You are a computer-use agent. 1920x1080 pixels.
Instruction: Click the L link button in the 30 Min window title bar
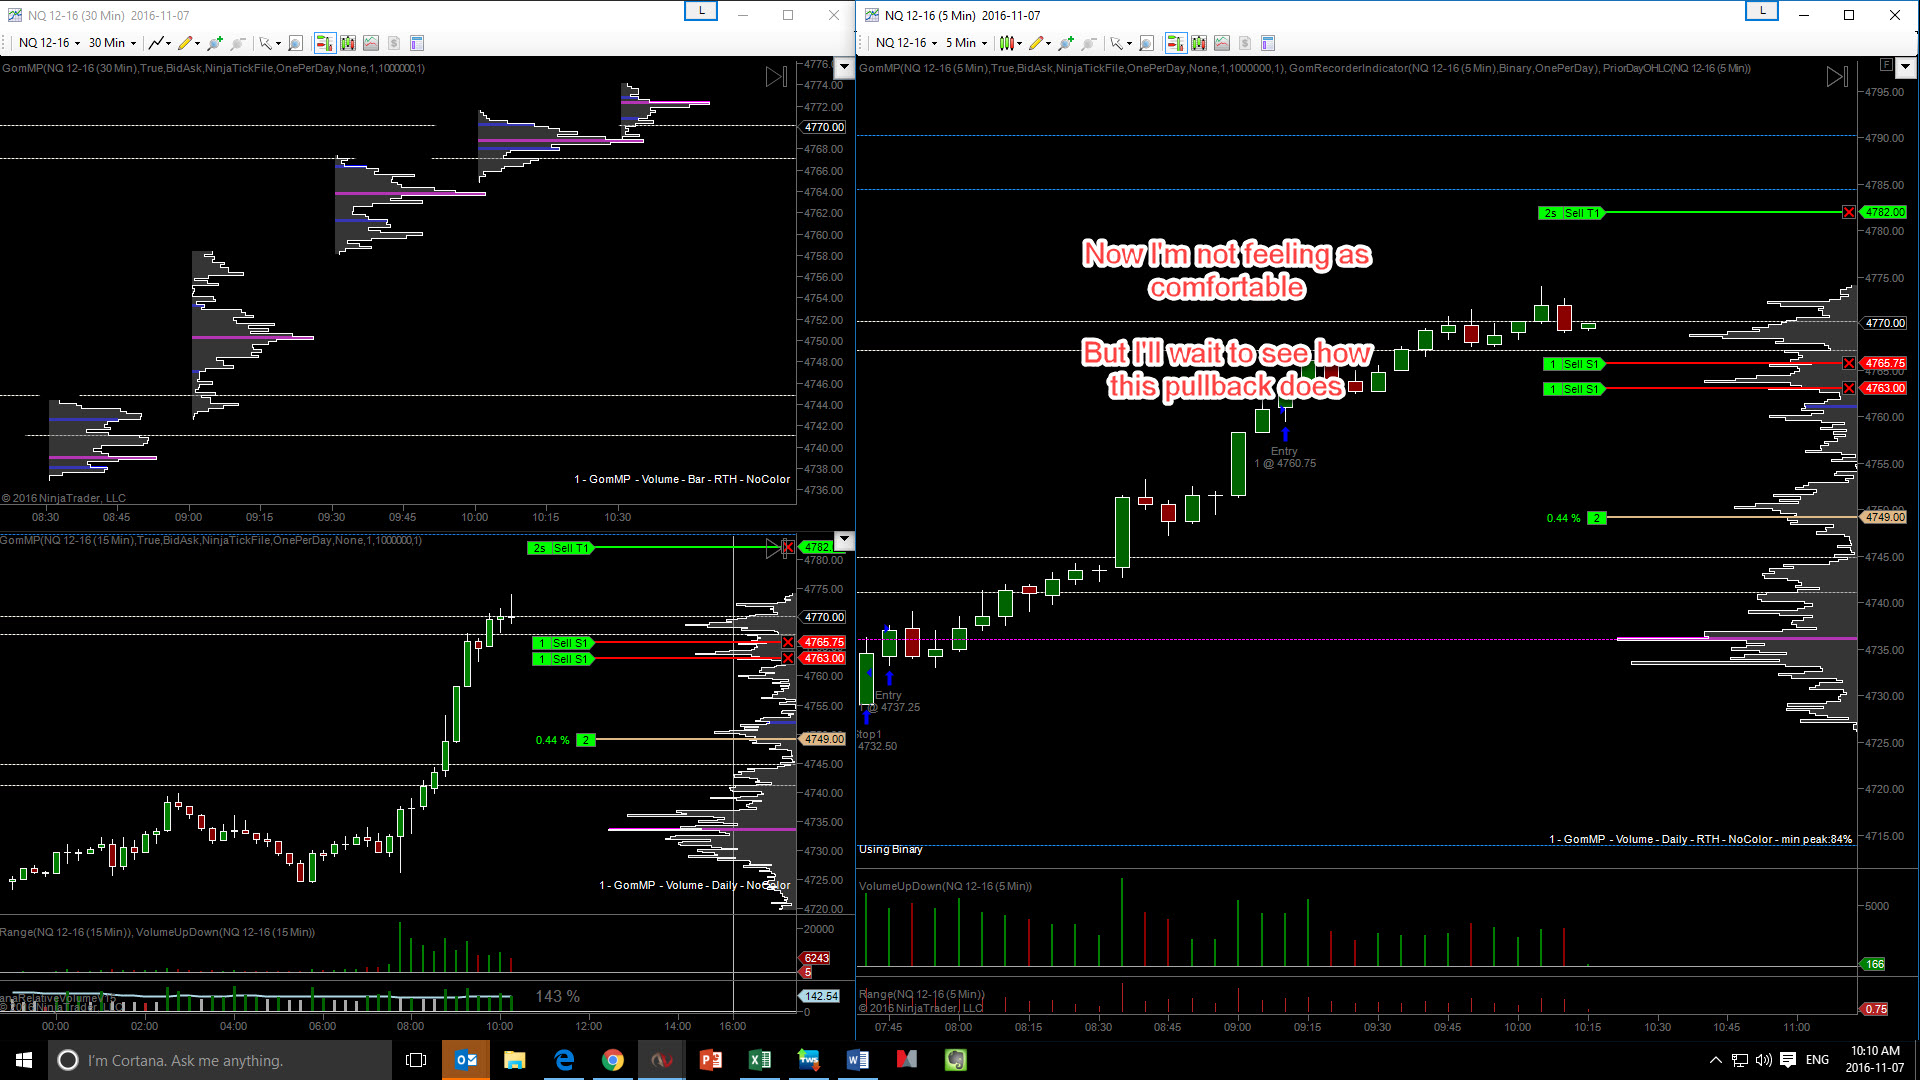pyautogui.click(x=701, y=11)
